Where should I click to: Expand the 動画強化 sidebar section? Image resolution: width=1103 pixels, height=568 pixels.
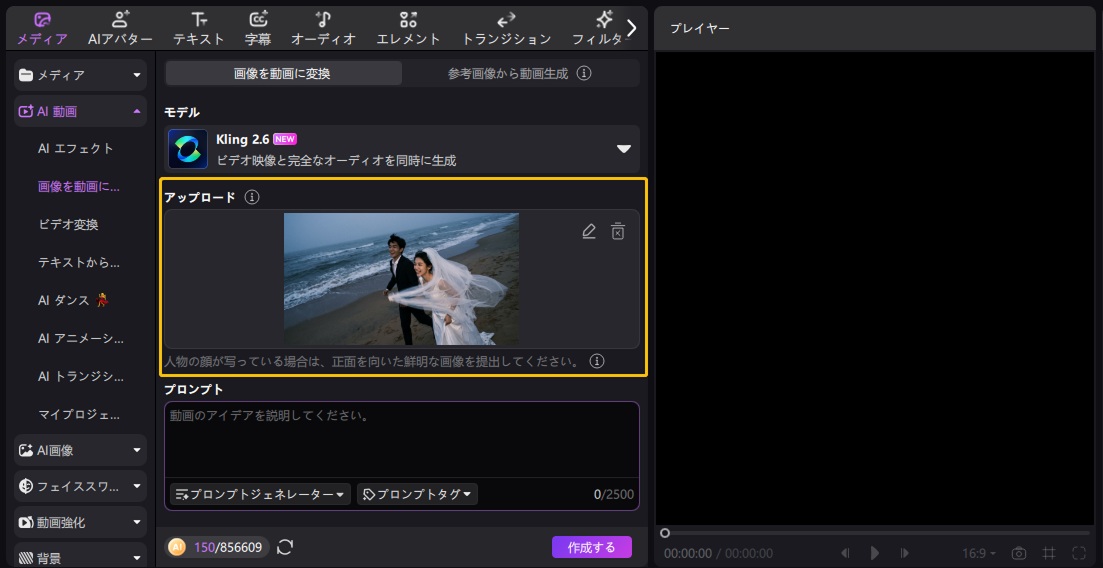click(80, 522)
